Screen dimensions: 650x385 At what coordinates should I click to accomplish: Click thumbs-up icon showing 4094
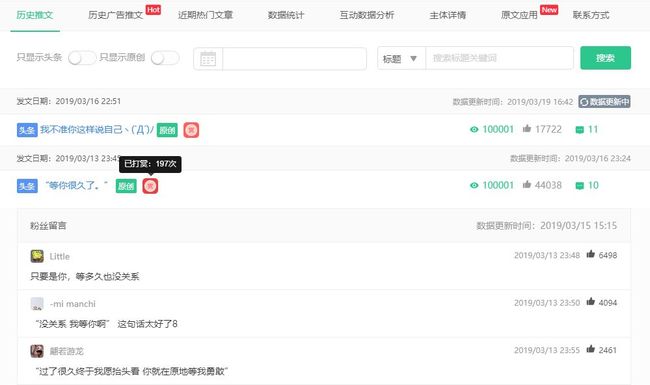point(591,302)
